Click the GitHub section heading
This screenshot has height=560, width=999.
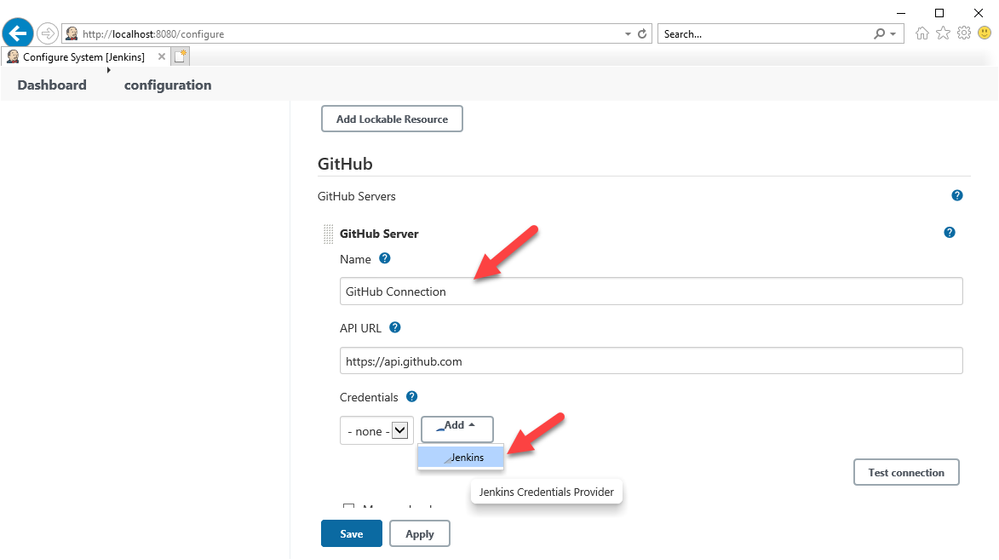(x=345, y=164)
